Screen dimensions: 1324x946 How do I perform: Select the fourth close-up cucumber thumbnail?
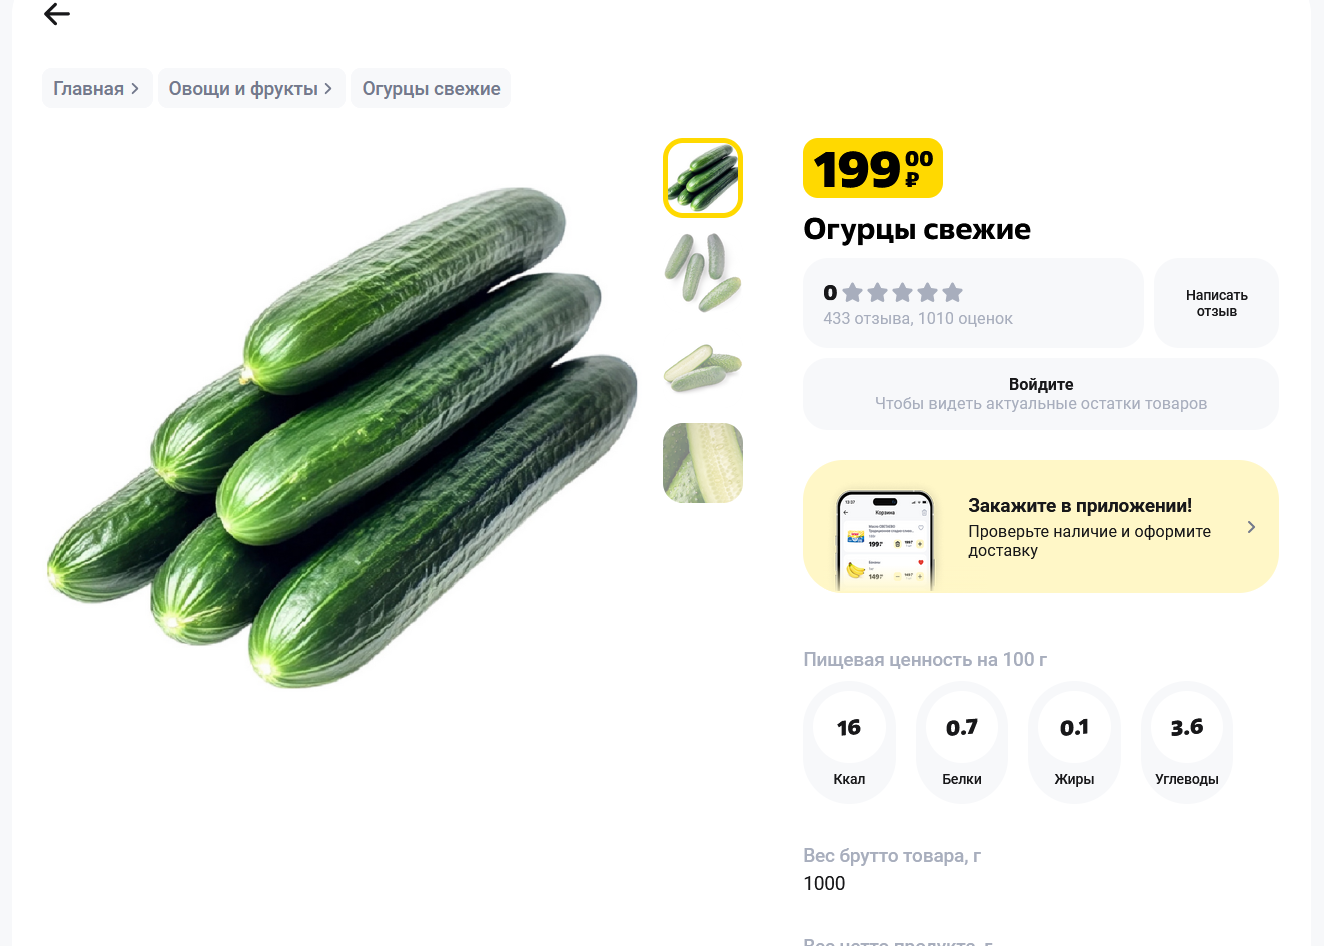pos(703,462)
